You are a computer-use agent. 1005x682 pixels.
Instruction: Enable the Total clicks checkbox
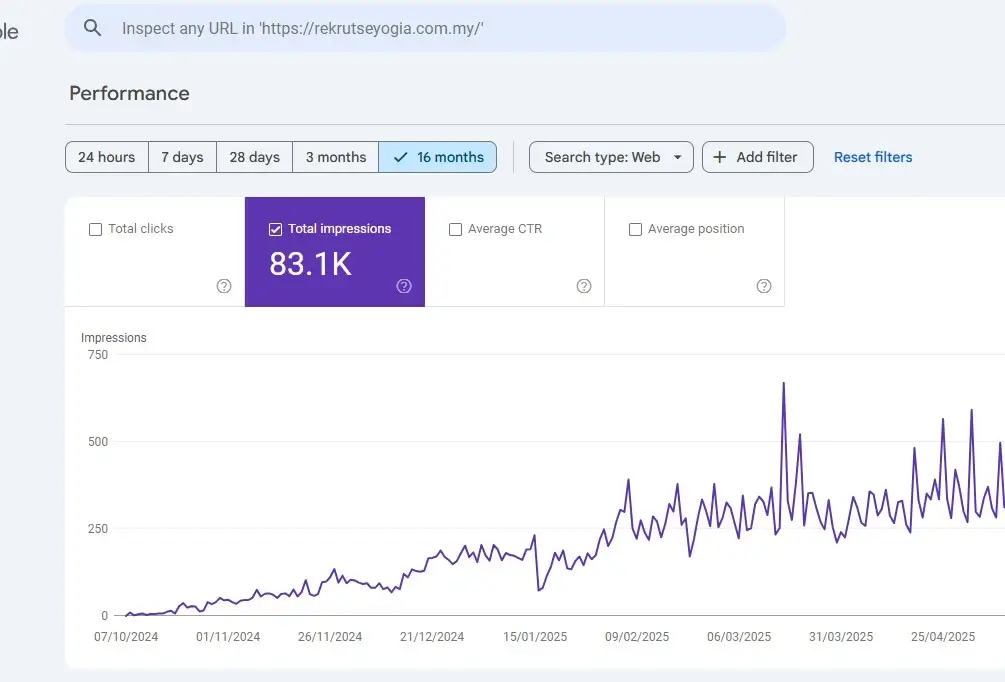coord(96,229)
